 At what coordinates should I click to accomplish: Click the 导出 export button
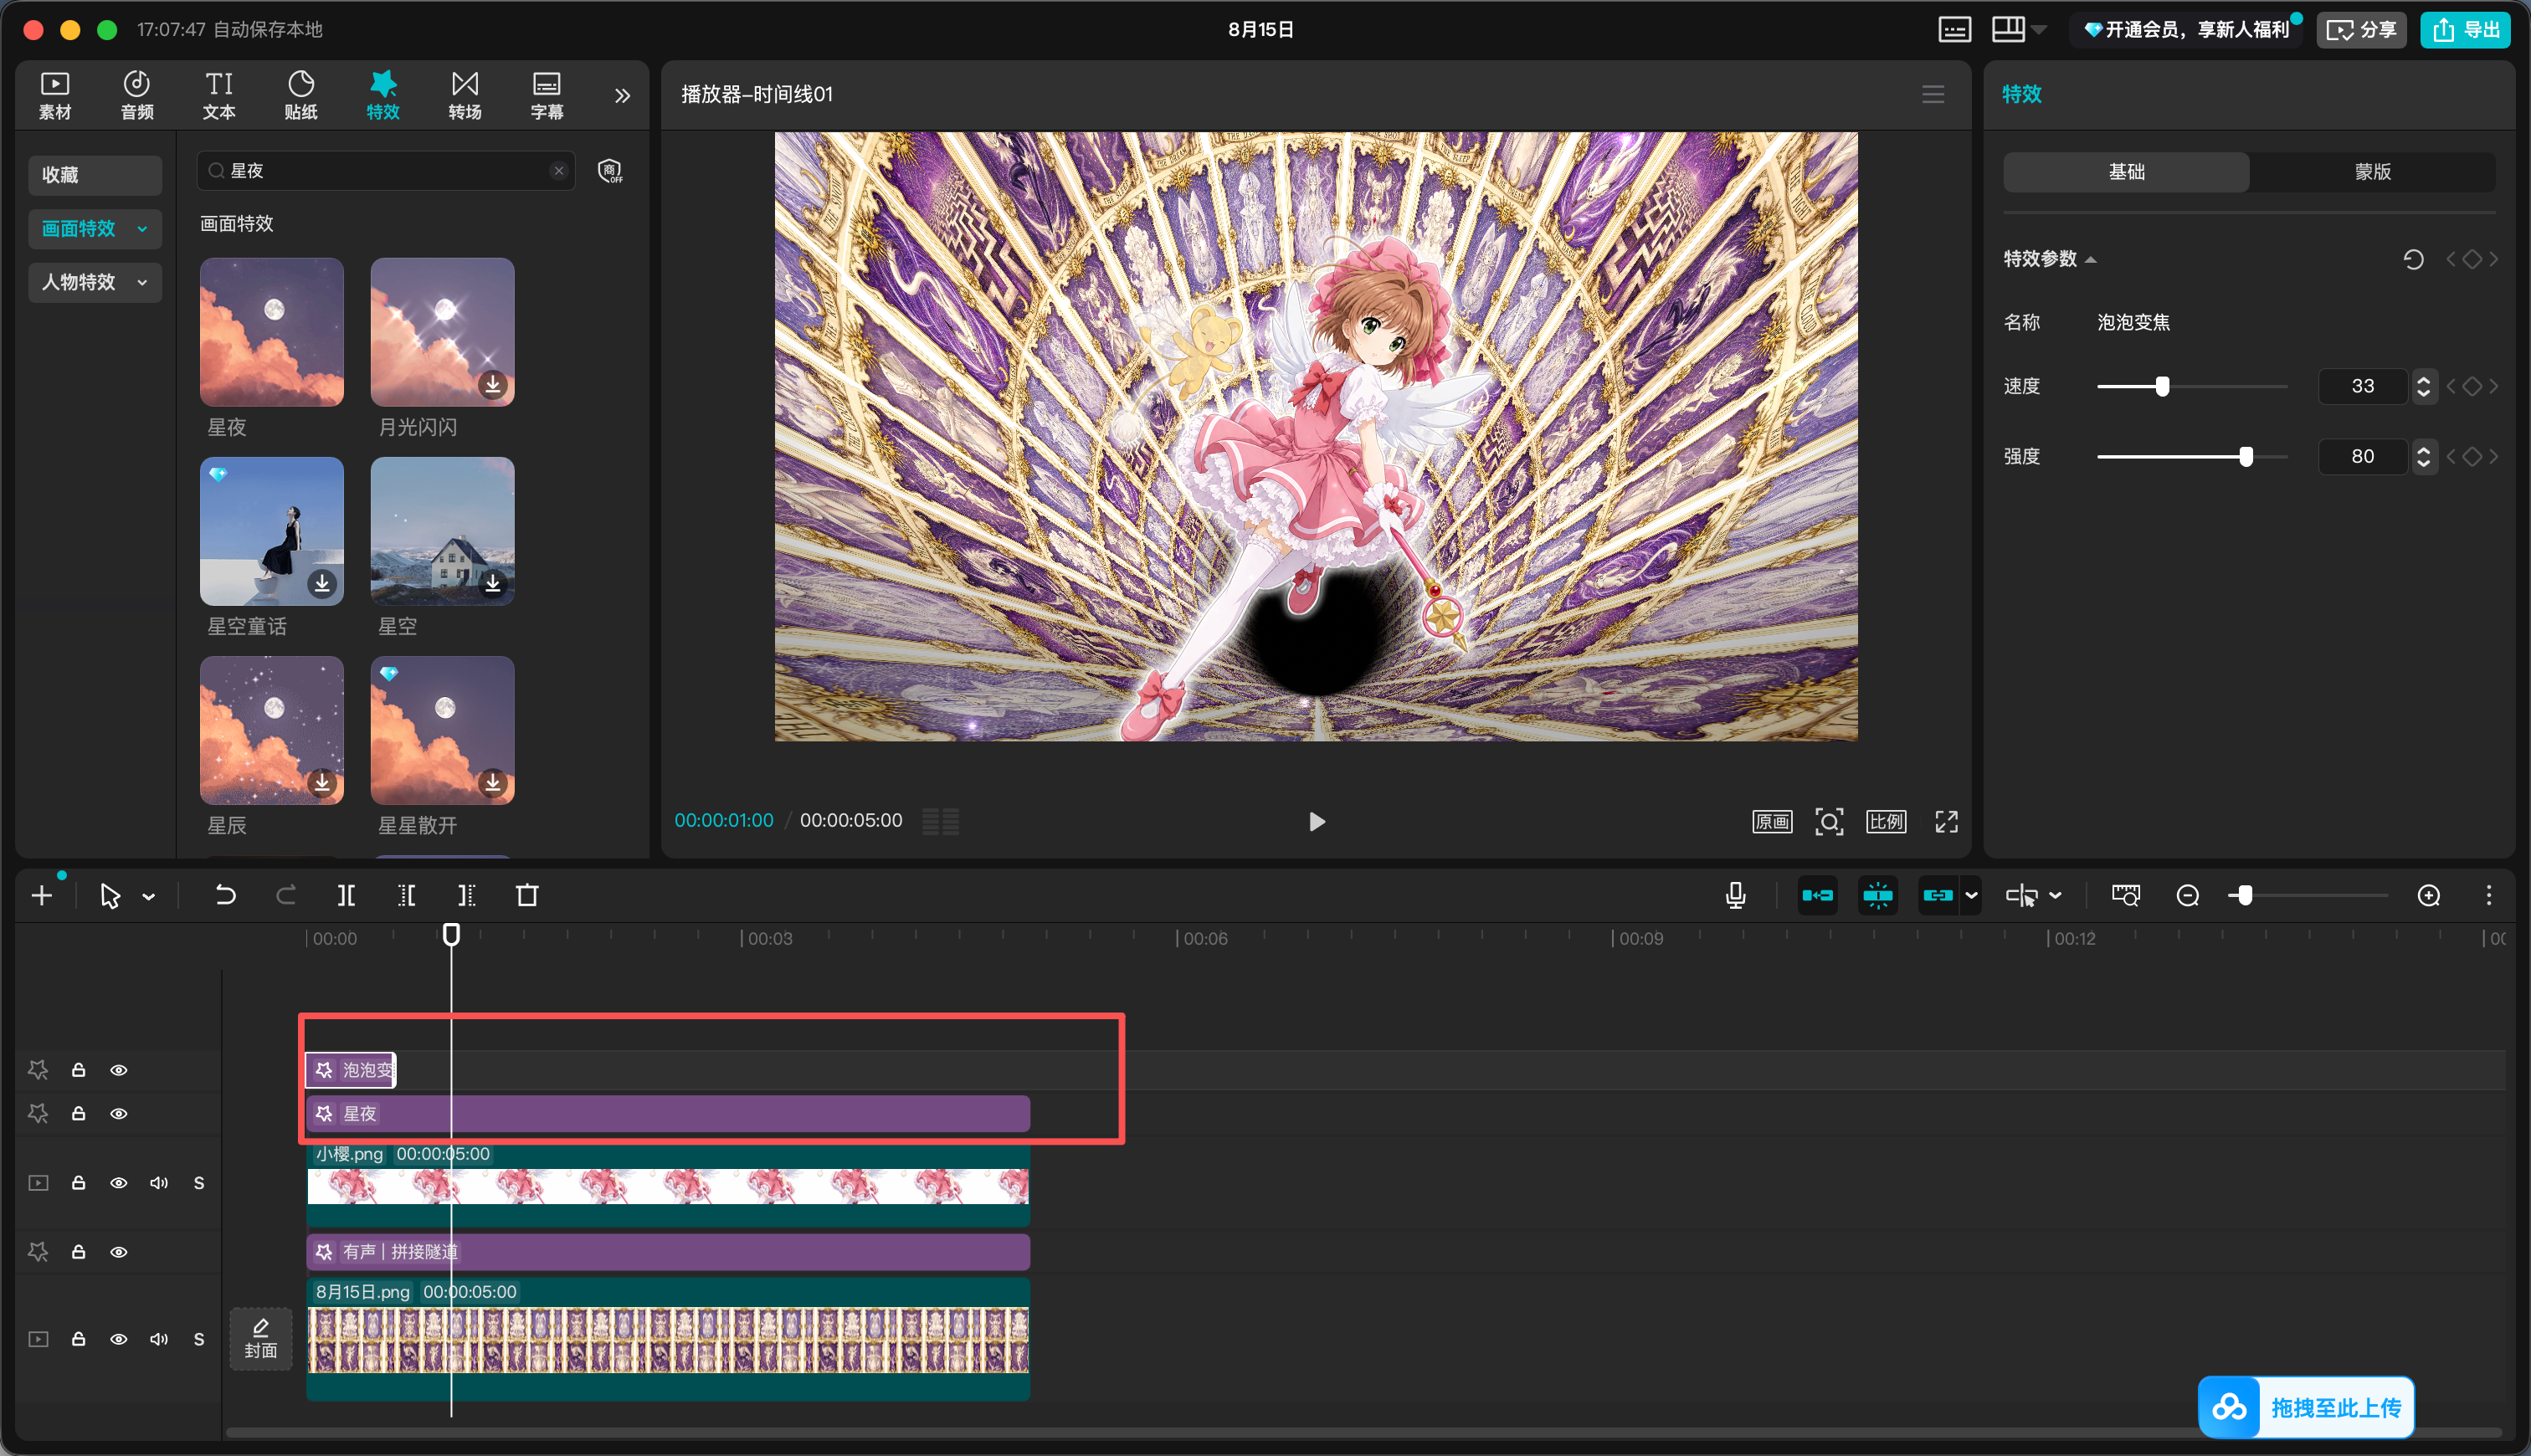(x=2465, y=30)
